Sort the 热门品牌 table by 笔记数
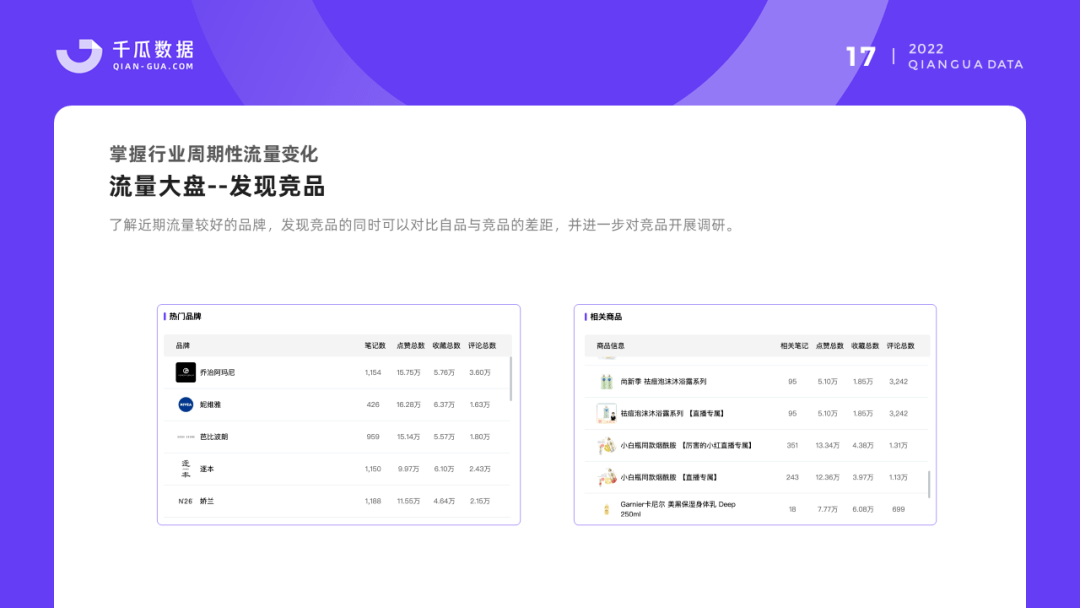The height and width of the screenshot is (608, 1080). tap(372, 345)
